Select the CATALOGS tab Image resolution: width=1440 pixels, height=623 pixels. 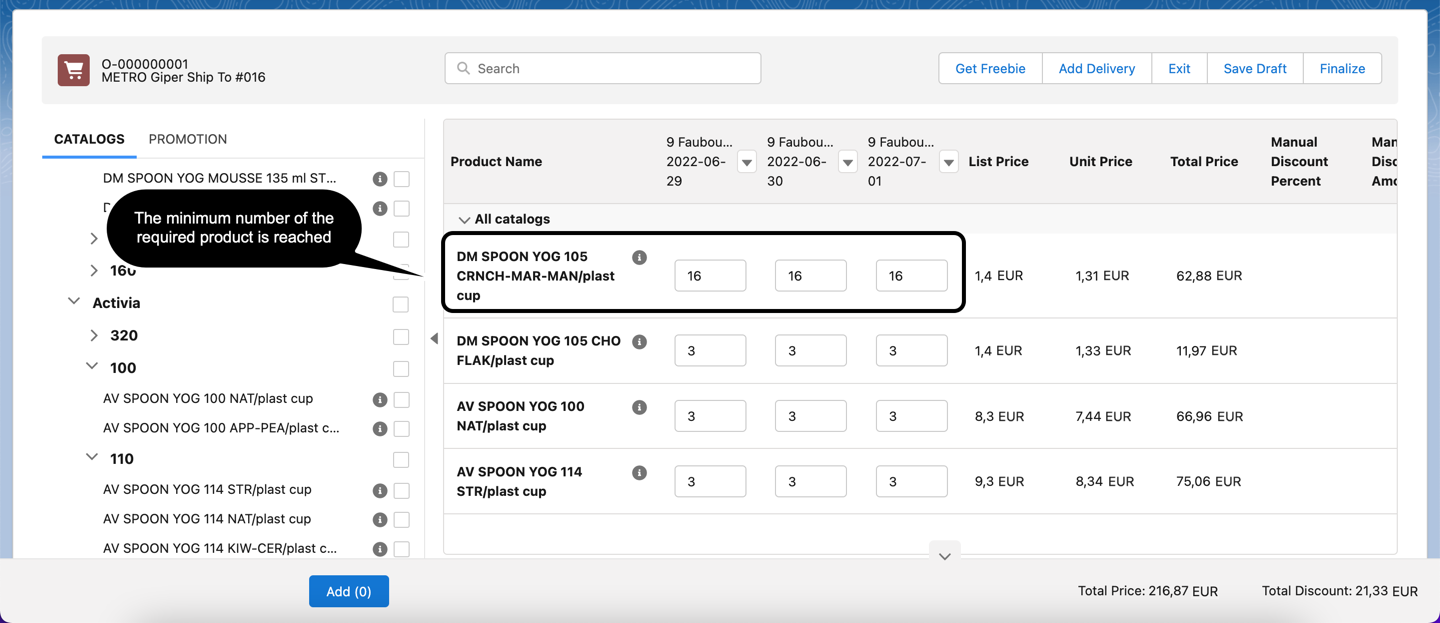[x=89, y=139]
